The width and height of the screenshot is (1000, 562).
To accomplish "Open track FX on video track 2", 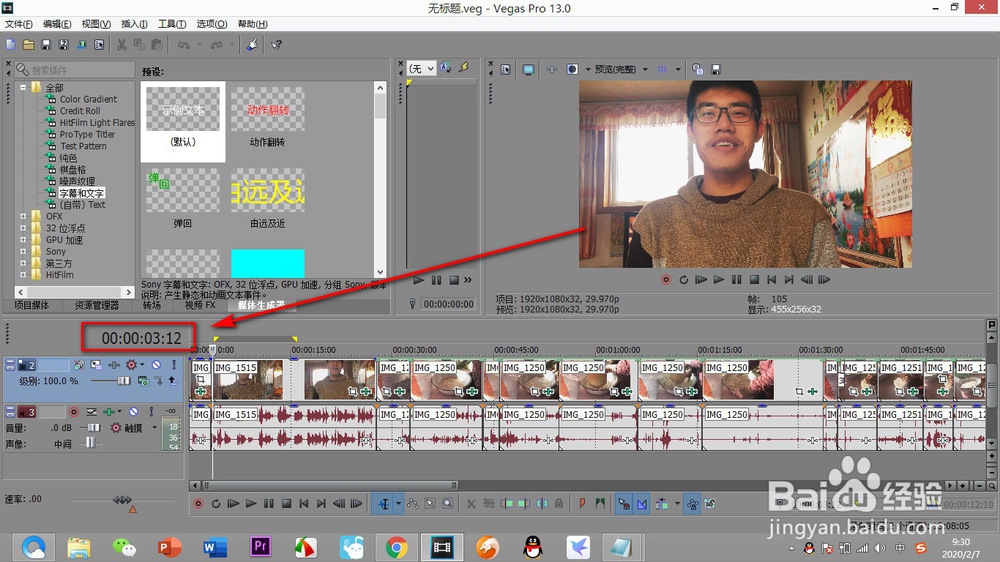I will 114,365.
